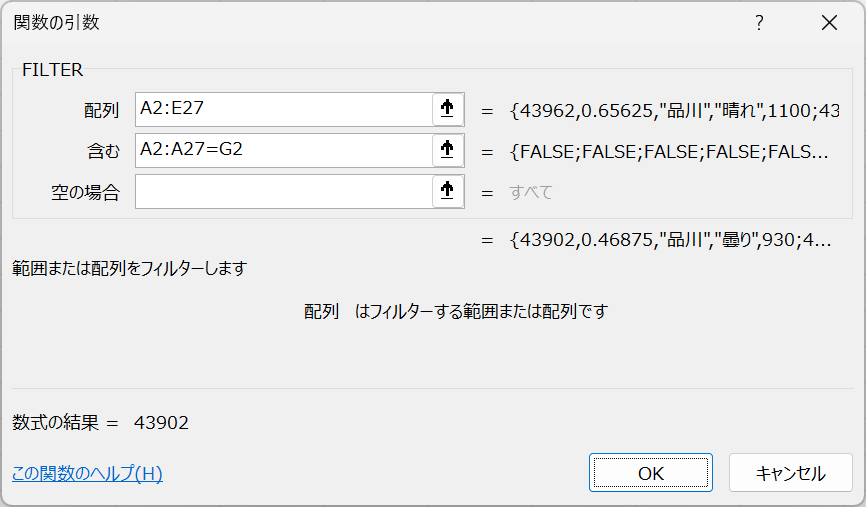866x507 pixels.
Task: Collapse dialog using 配列 range selector icon
Action: coord(447,110)
